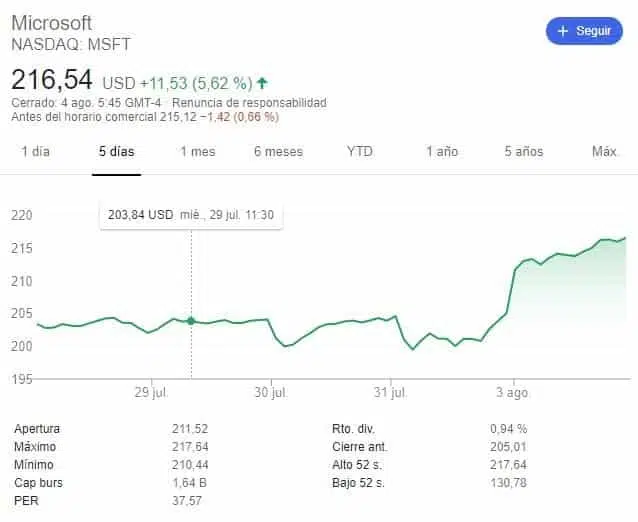Click the Bajo 52 s. value 130,78

[x=508, y=483]
